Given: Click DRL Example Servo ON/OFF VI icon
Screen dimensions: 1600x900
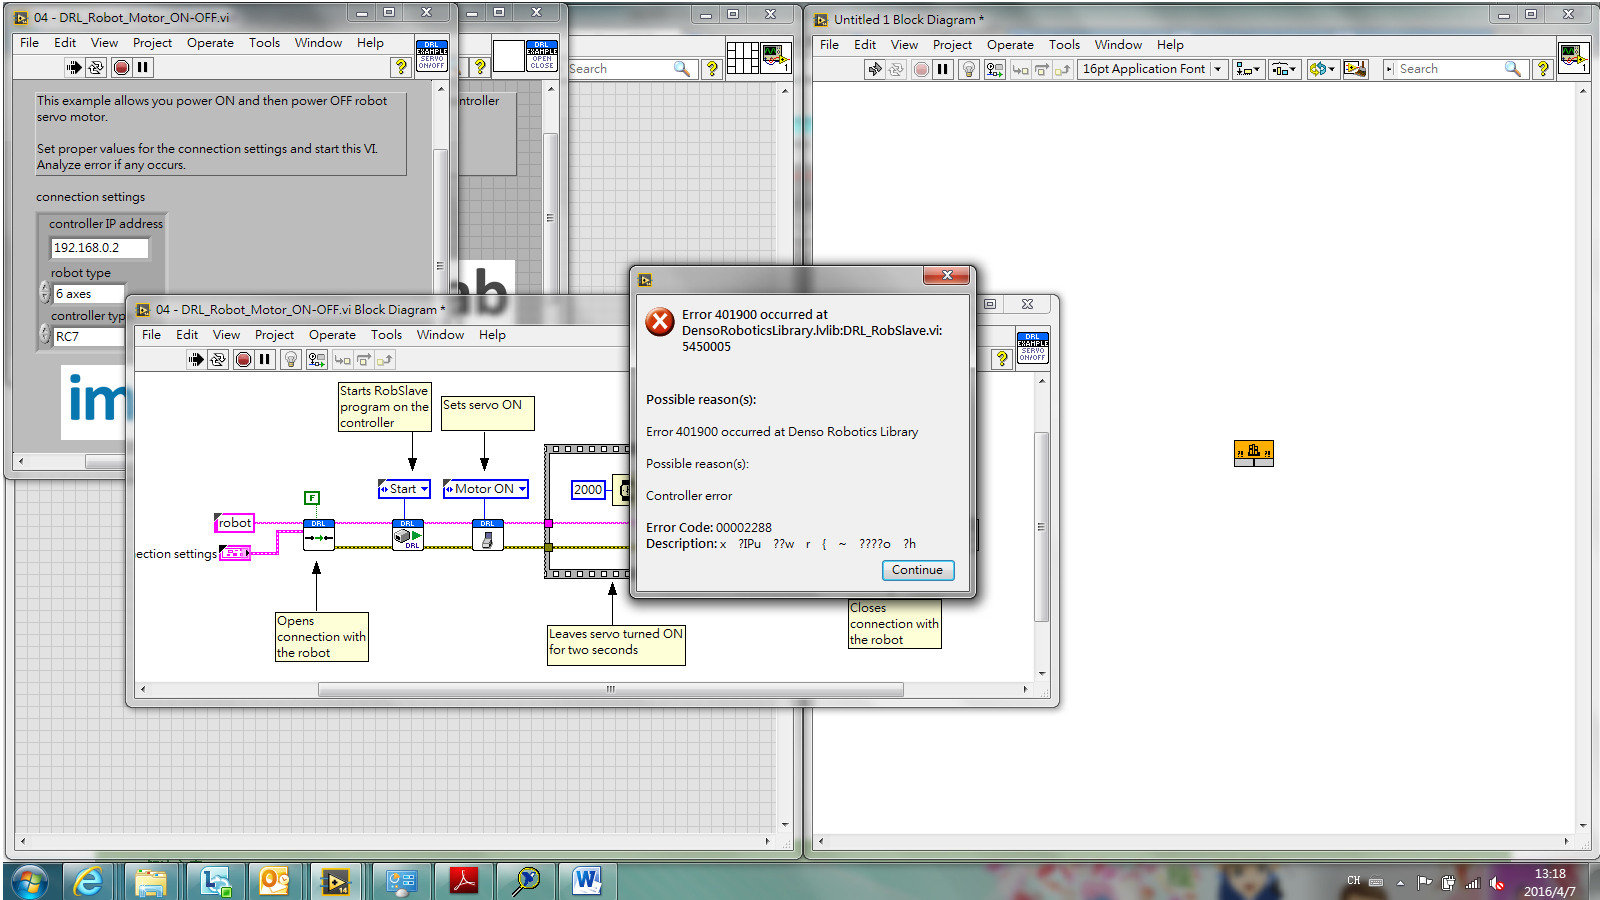Looking at the screenshot, I should [x=432, y=55].
